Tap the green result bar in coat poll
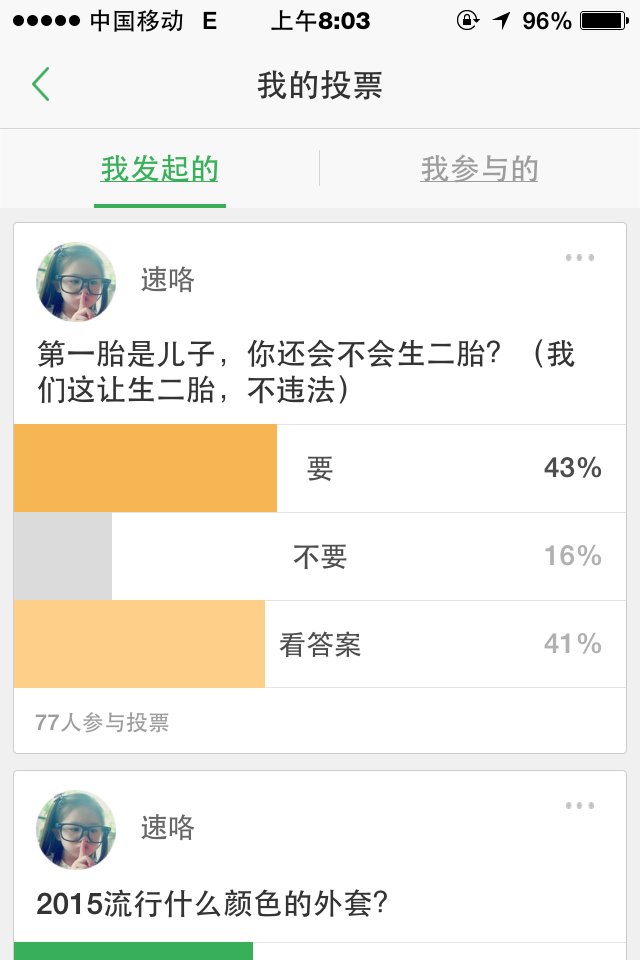The width and height of the screenshot is (640, 960). (x=133, y=951)
